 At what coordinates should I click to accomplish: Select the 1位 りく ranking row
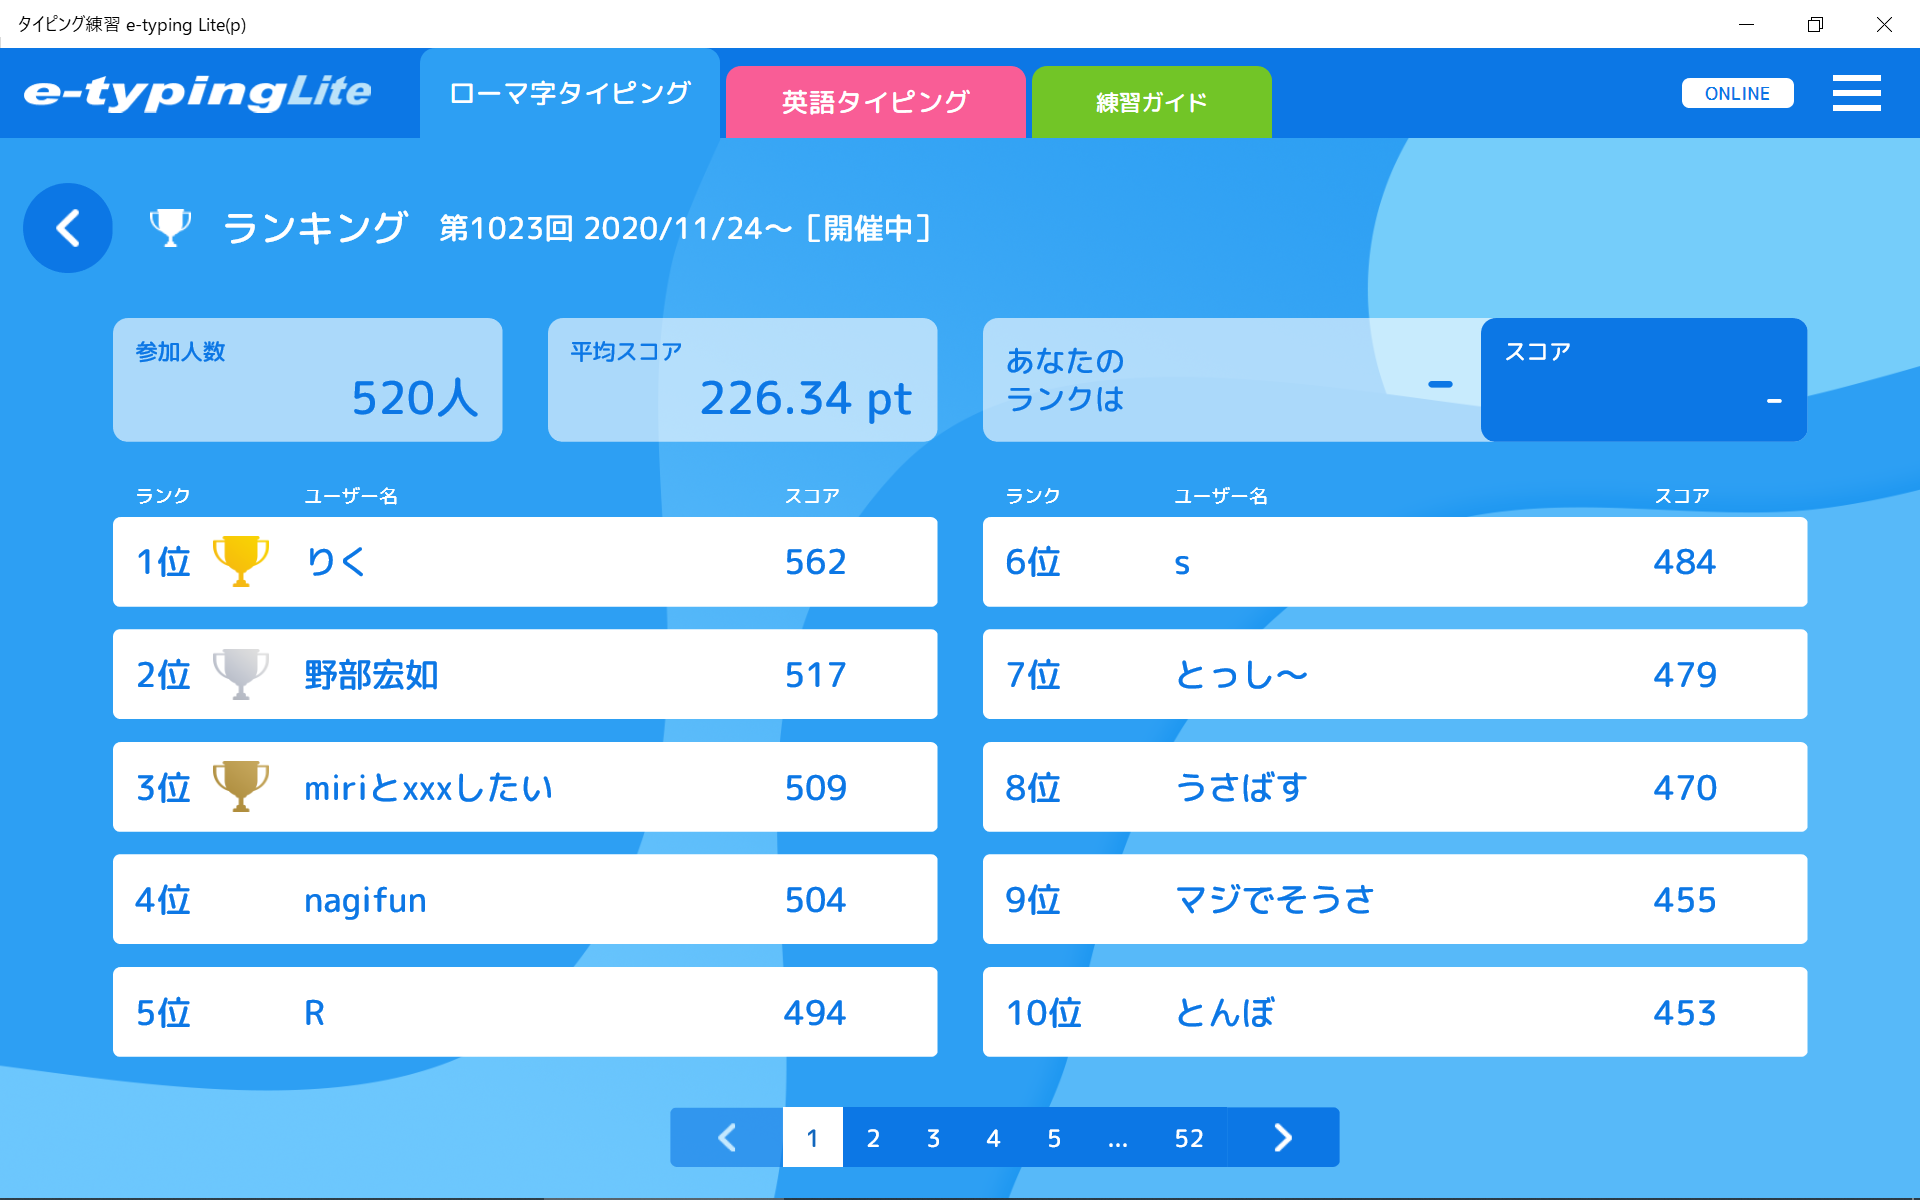click(x=525, y=562)
